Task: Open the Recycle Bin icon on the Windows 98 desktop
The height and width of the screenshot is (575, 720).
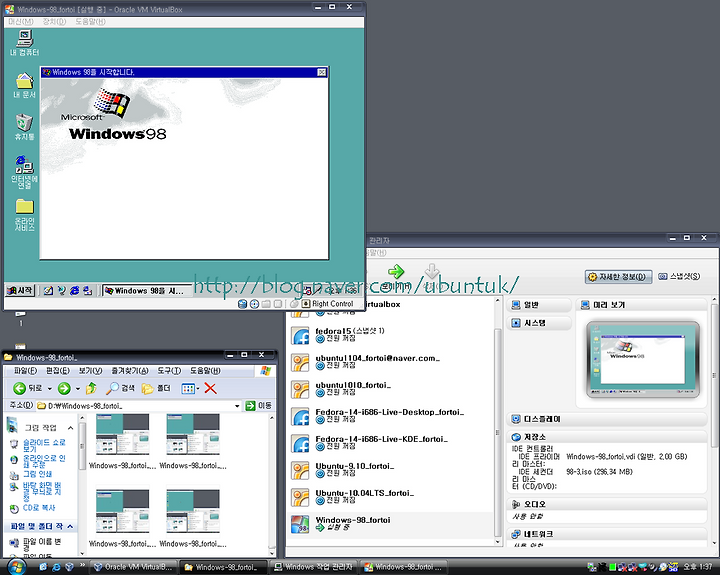Action: pos(24,127)
